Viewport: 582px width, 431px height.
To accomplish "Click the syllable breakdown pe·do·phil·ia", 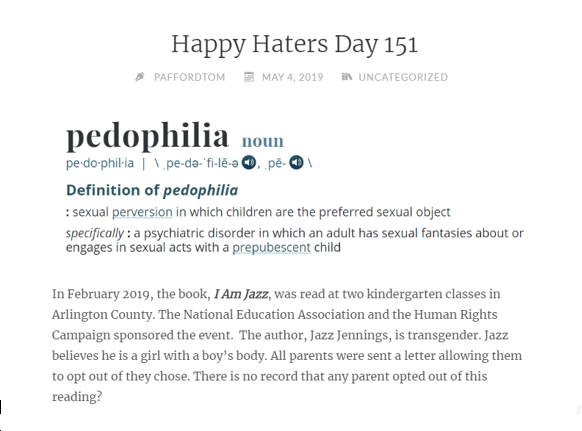I will (100, 163).
